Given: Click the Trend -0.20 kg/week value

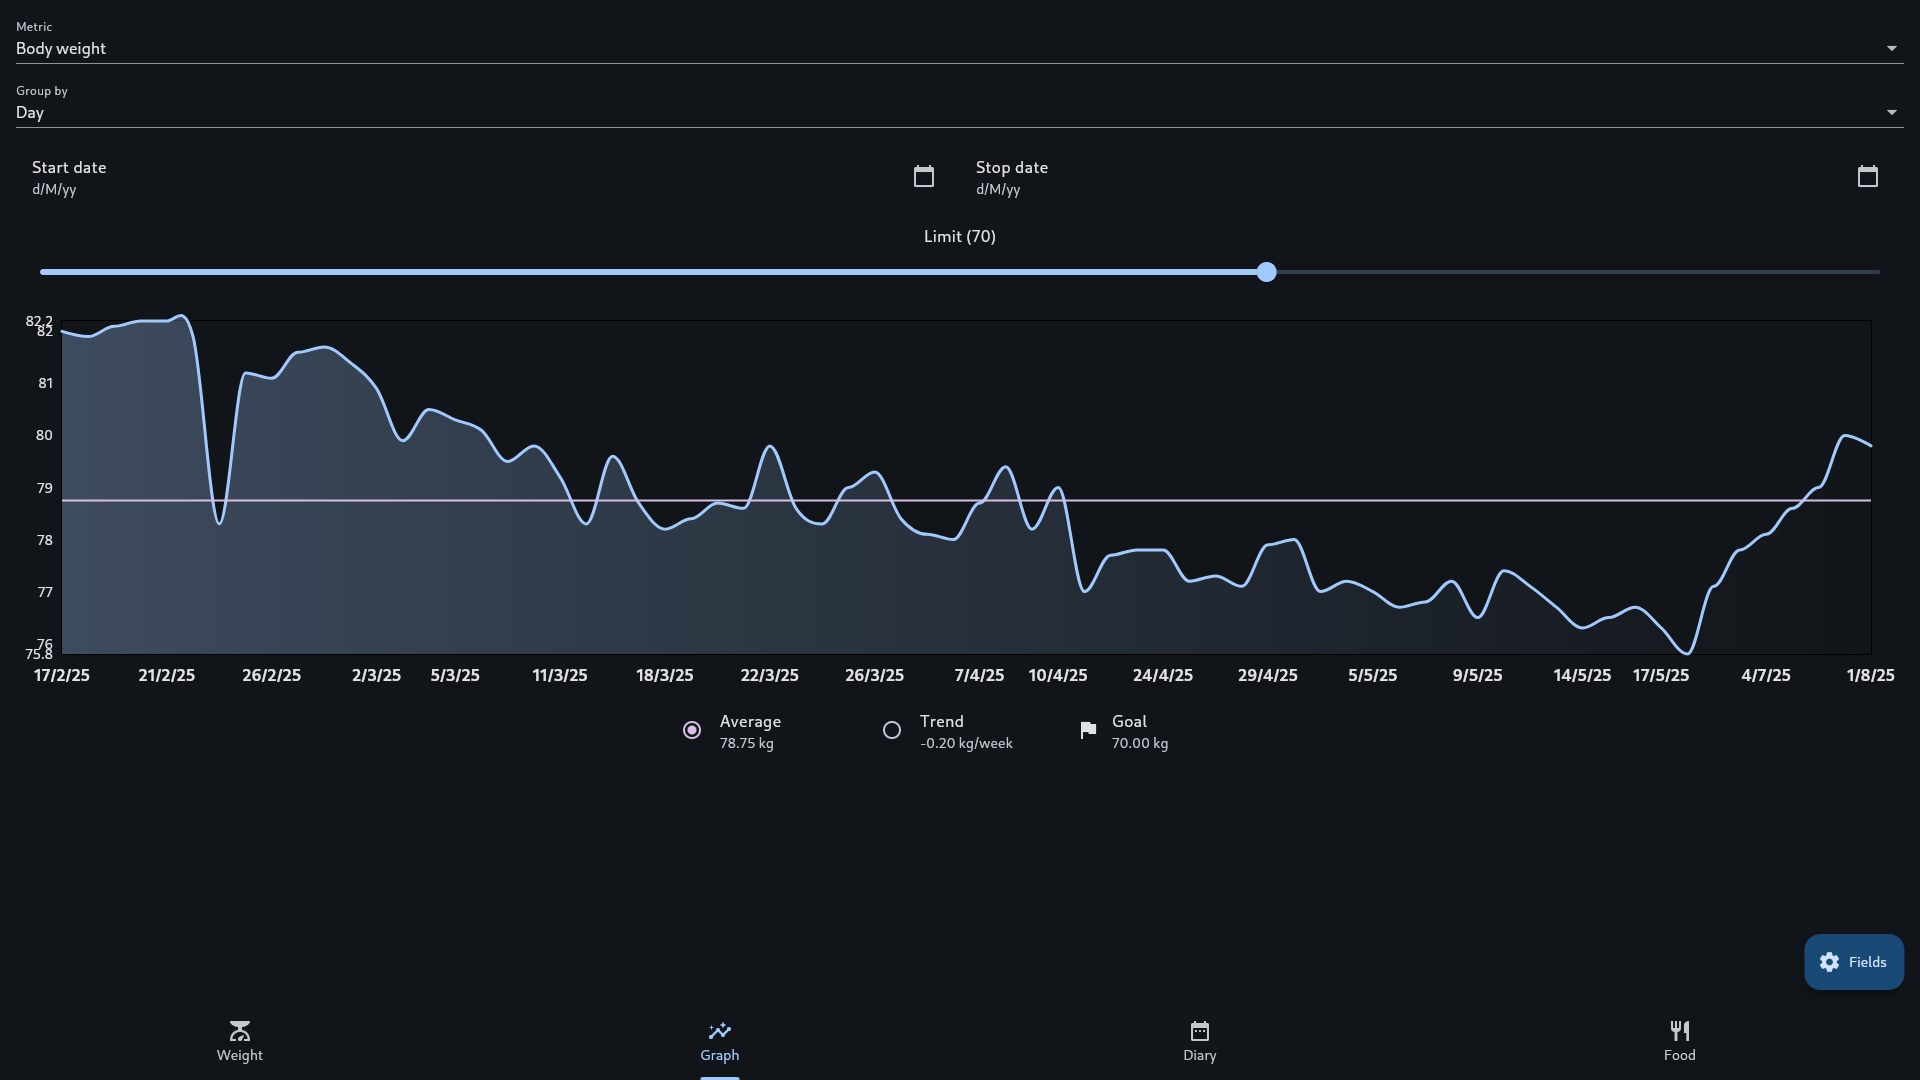Looking at the screenshot, I should [x=966, y=744].
